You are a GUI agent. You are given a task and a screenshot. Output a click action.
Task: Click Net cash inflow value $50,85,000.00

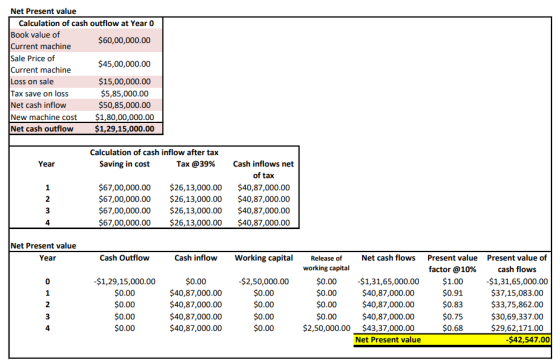[124, 105]
